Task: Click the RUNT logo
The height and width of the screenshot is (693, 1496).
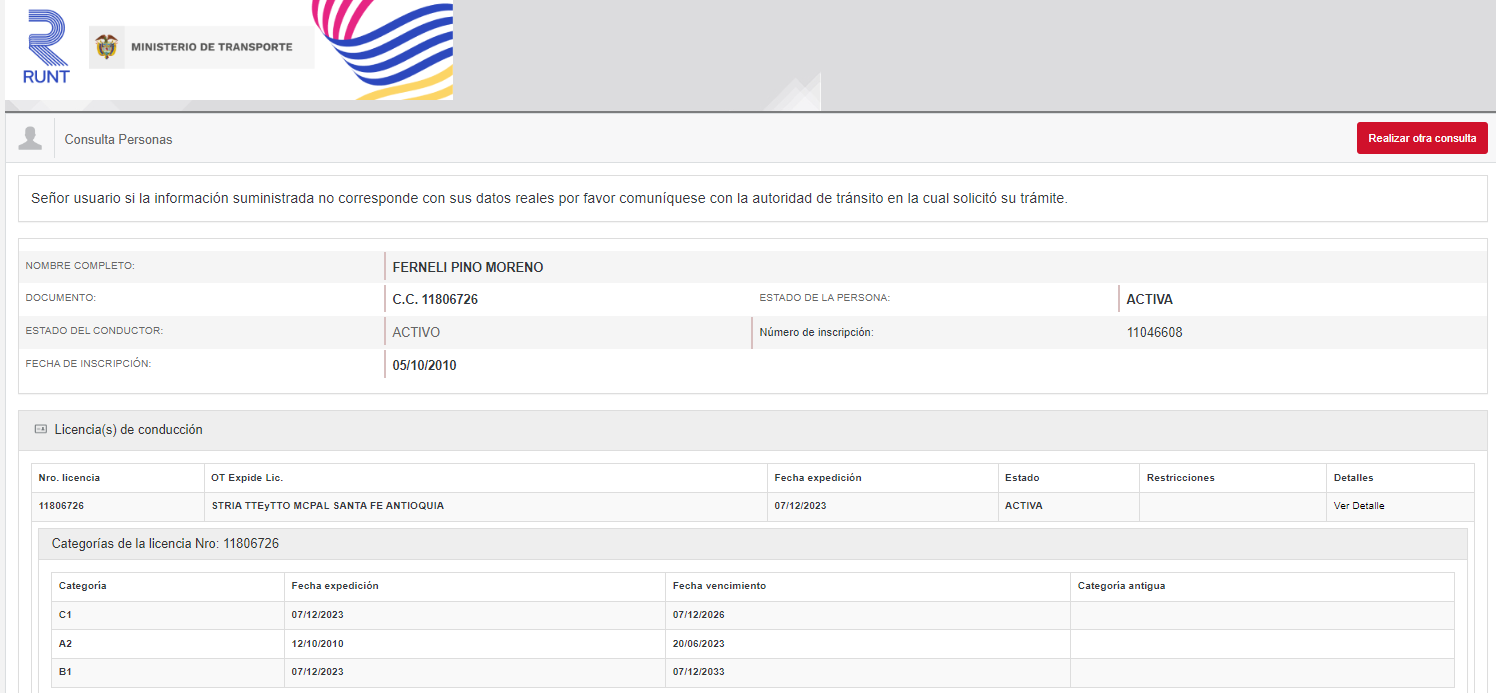Action: coord(46,47)
